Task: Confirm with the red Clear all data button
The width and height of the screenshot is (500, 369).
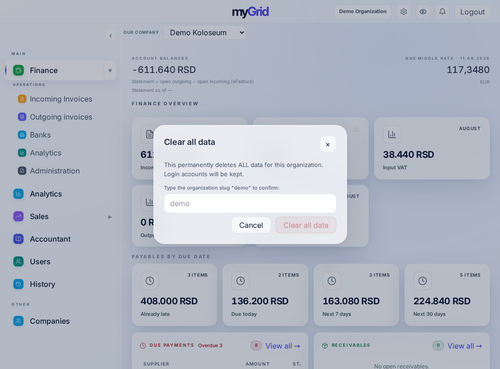Action: 306,225
